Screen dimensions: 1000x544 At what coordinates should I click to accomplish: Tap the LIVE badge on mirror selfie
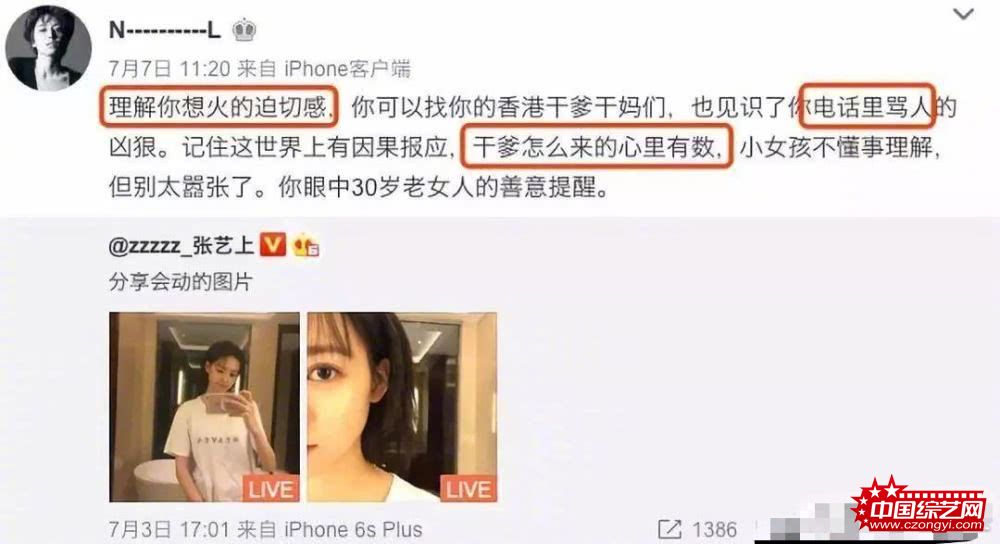point(272,489)
